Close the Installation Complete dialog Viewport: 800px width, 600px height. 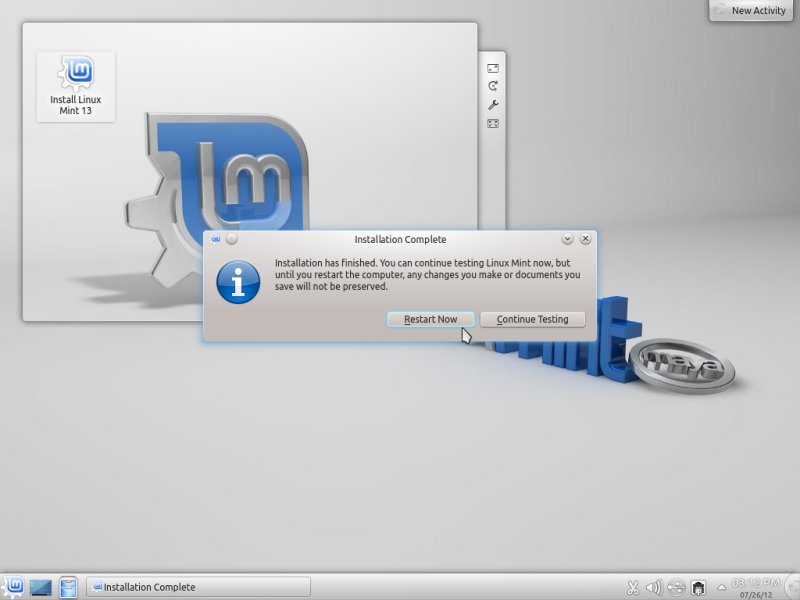586,239
